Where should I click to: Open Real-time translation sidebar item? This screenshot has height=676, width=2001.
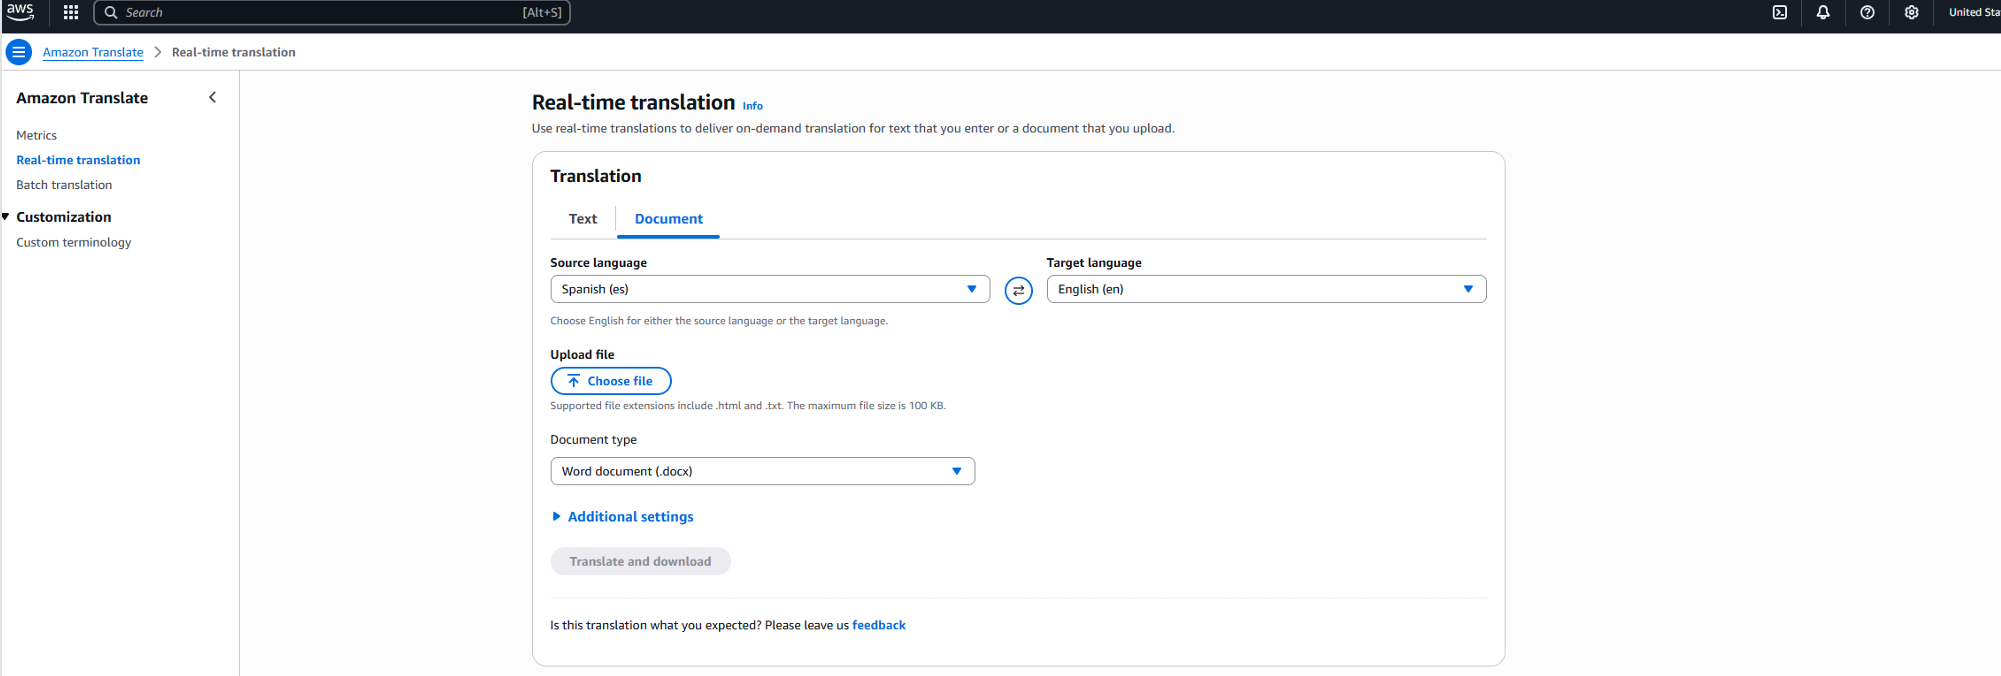coord(78,160)
